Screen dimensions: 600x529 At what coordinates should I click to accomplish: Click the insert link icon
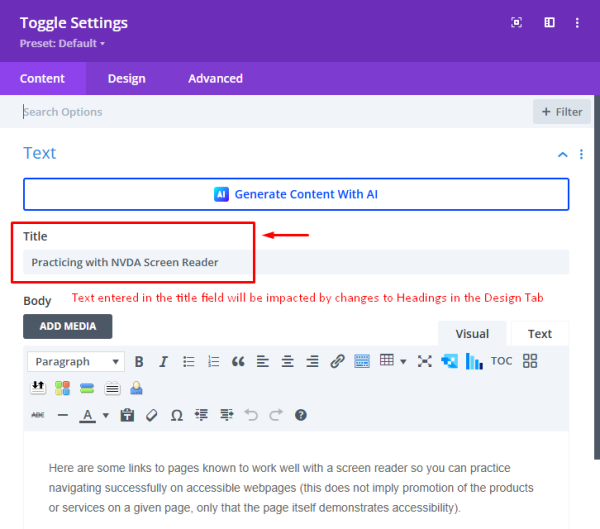coord(337,361)
